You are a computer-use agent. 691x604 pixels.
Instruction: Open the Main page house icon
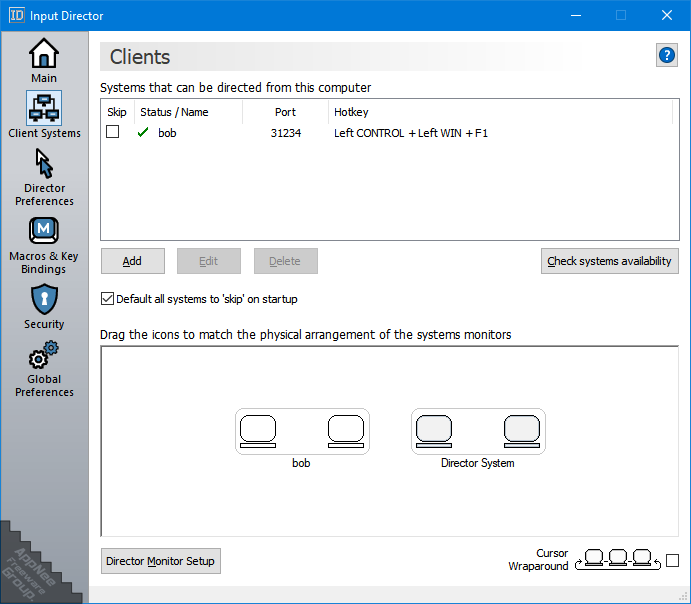[x=44, y=53]
